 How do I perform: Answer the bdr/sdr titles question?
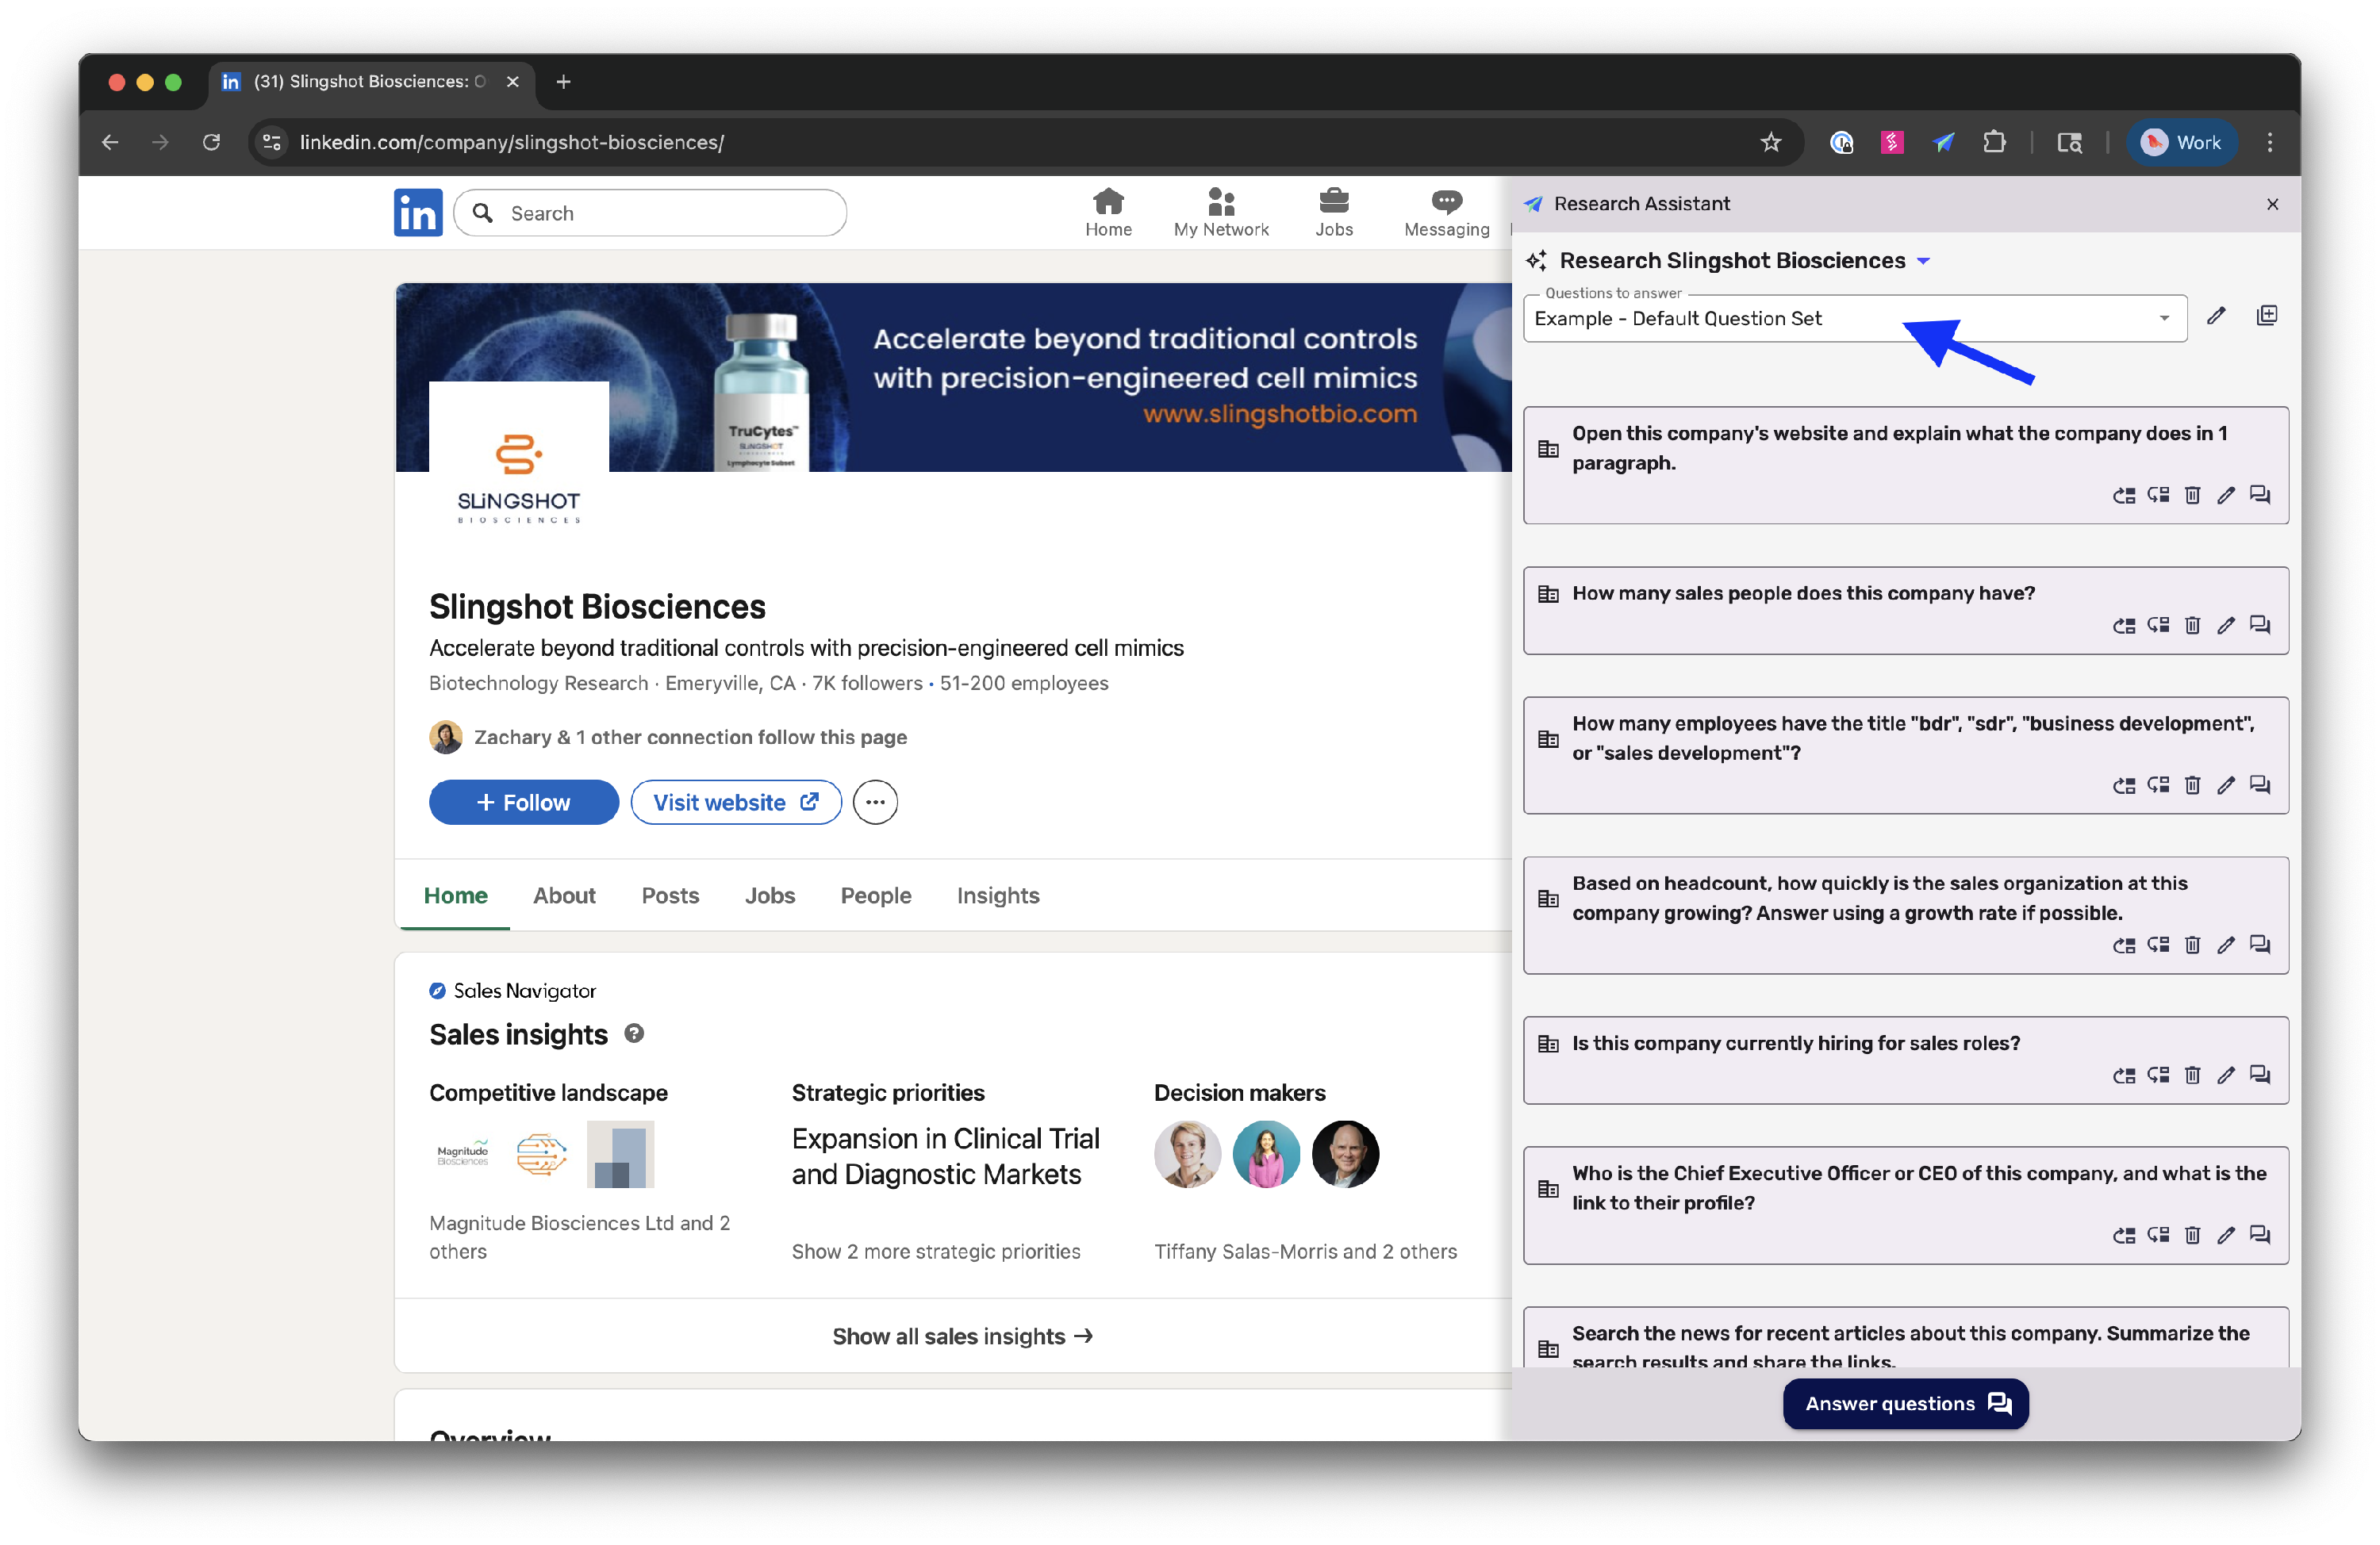(2260, 786)
